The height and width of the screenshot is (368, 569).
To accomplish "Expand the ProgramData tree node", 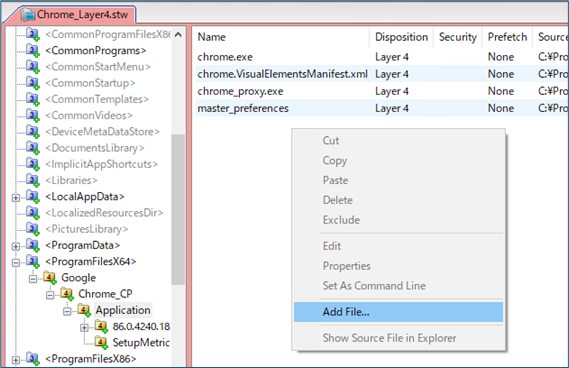I will pos(16,246).
